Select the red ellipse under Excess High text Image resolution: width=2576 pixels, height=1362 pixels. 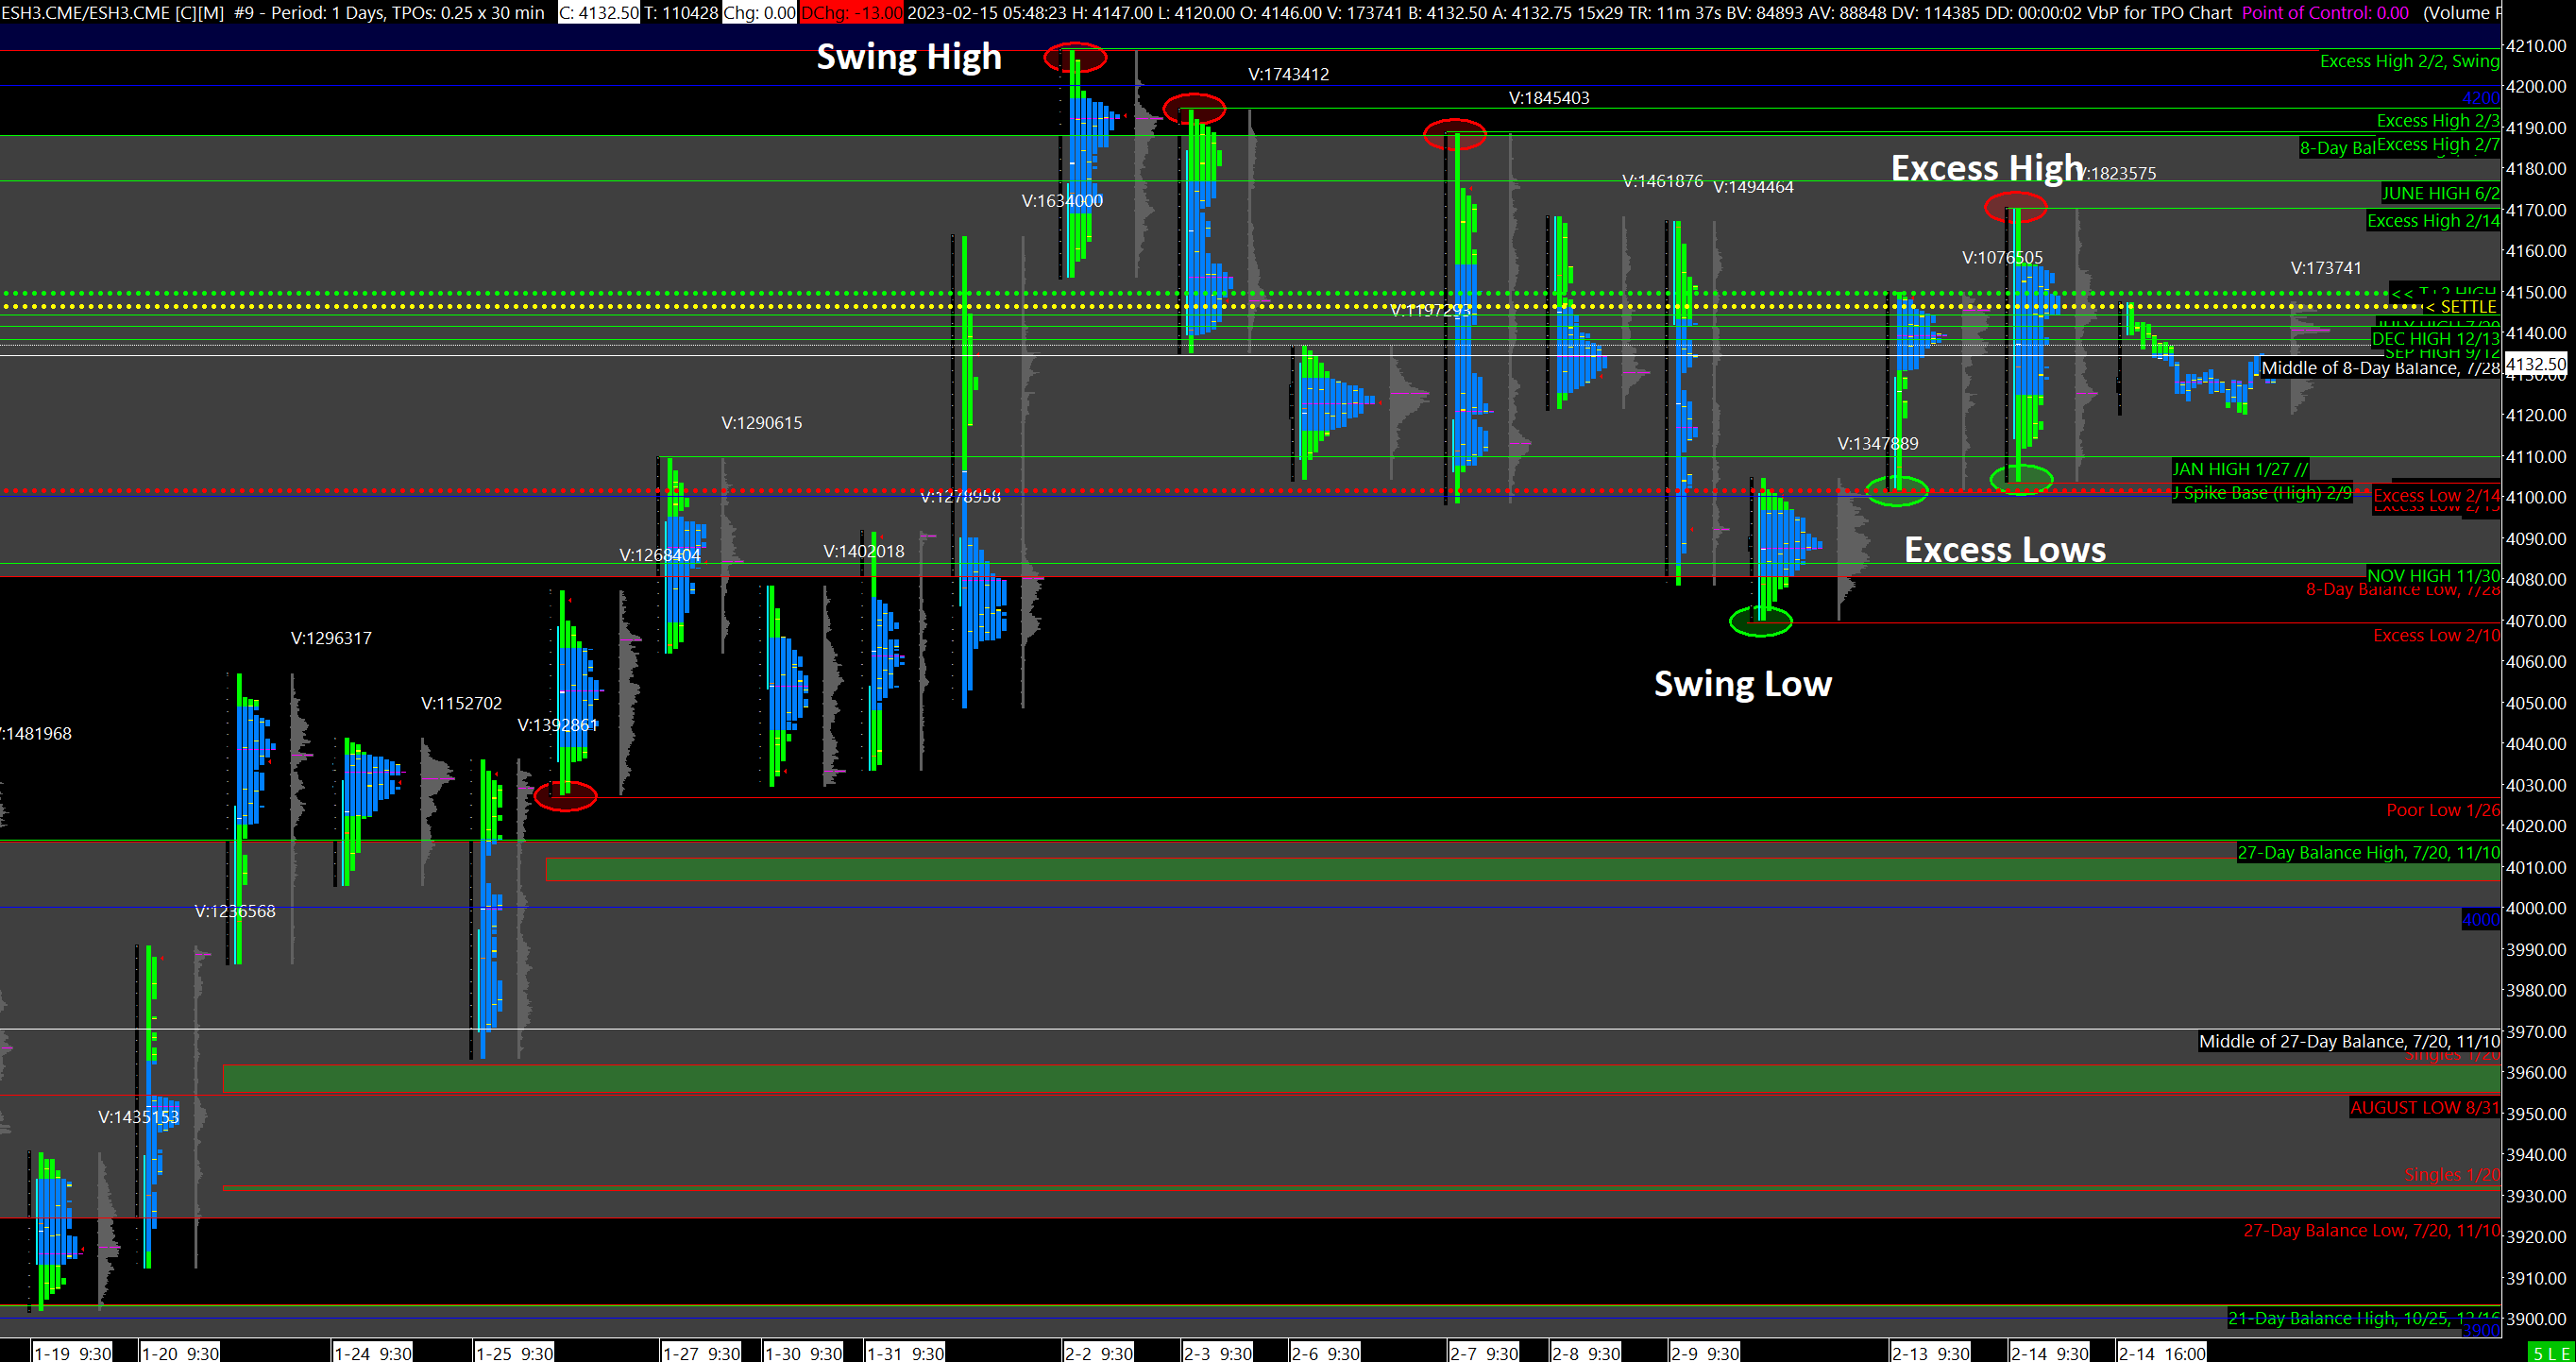pyautogui.click(x=2015, y=208)
